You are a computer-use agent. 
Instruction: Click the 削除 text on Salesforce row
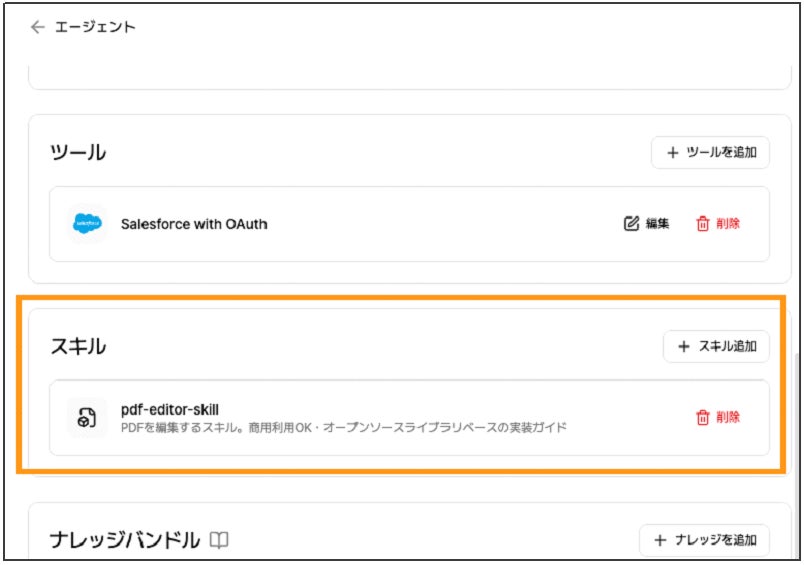click(728, 224)
